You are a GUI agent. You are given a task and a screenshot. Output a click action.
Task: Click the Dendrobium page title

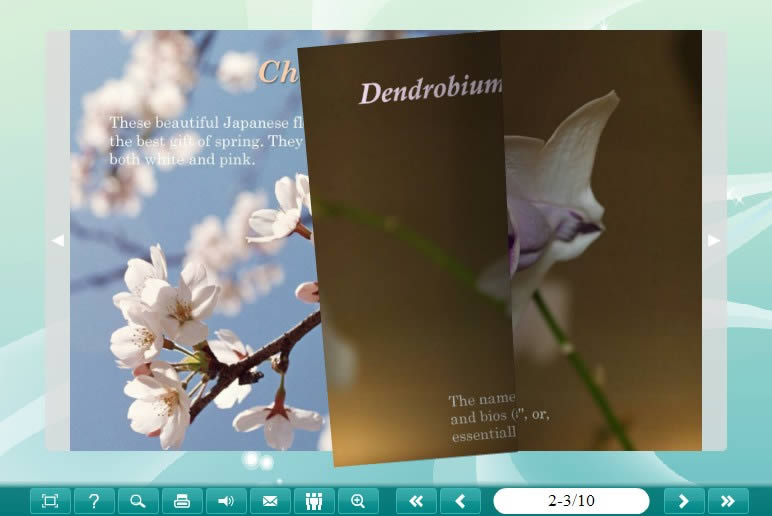tap(431, 91)
